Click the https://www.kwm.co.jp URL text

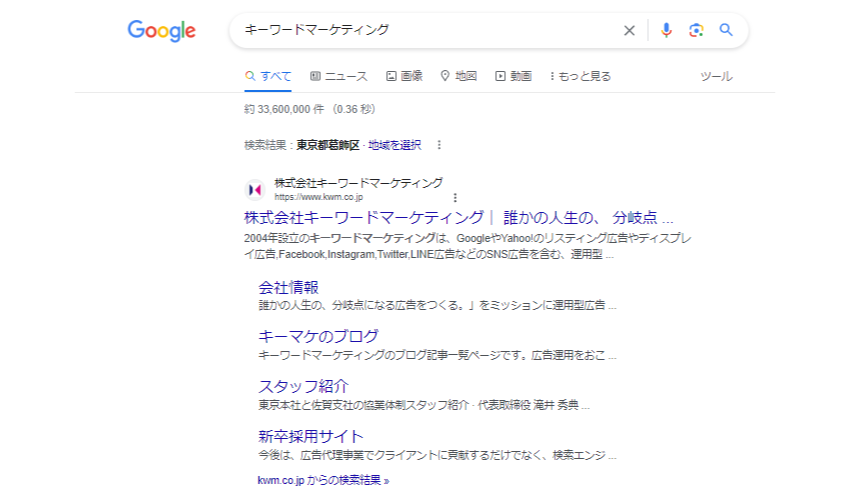319,197
